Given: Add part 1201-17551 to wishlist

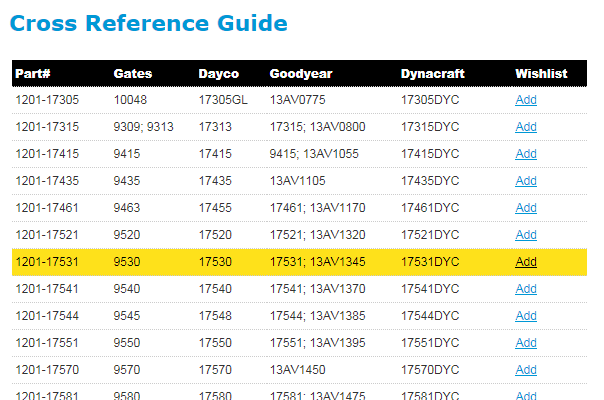Looking at the screenshot, I should click(x=526, y=343).
